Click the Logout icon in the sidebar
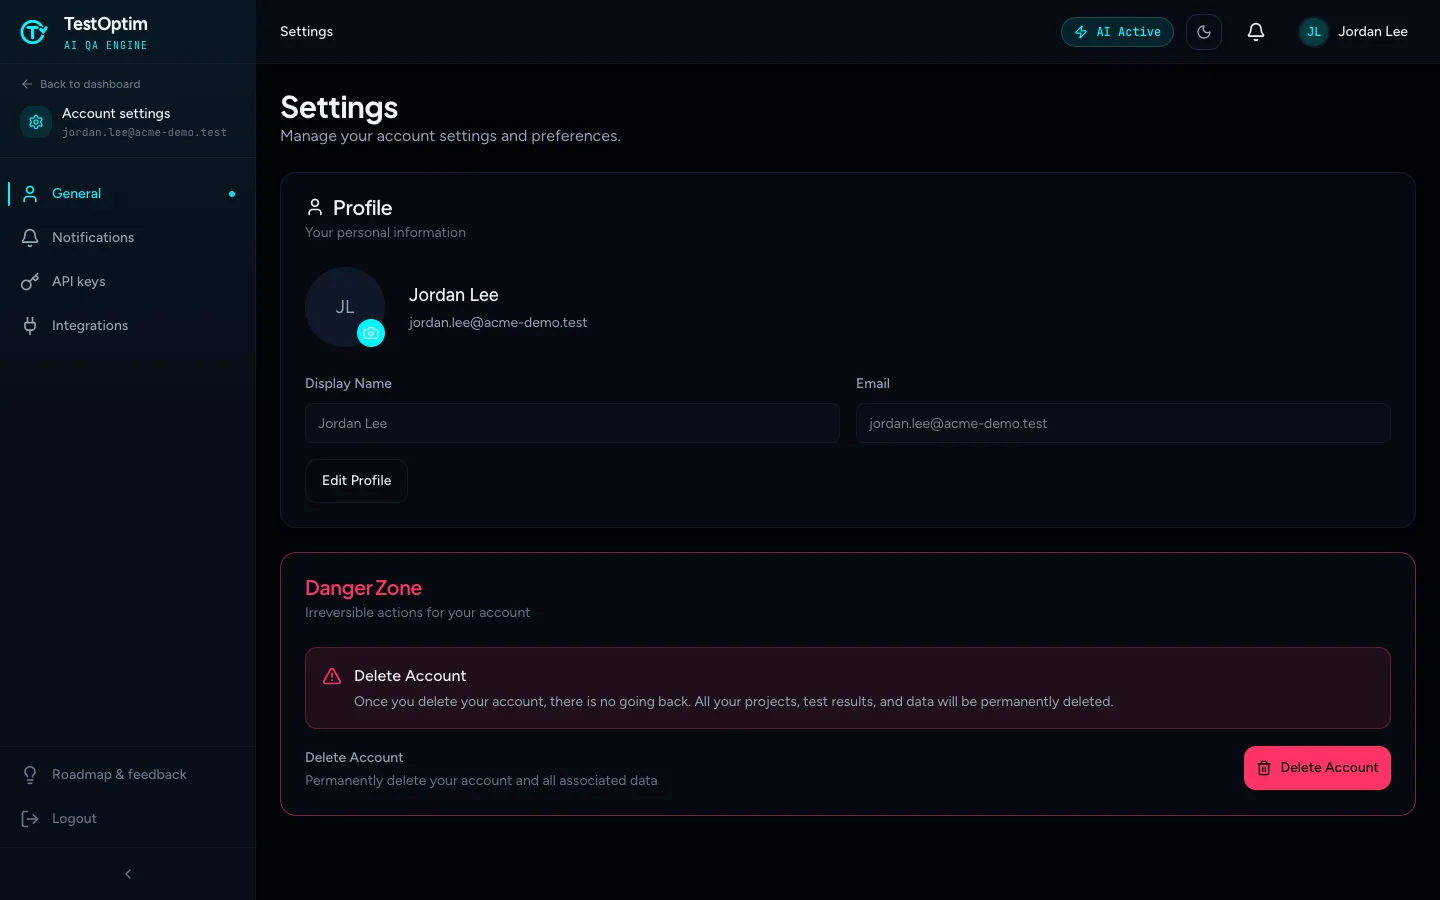 pos(30,818)
